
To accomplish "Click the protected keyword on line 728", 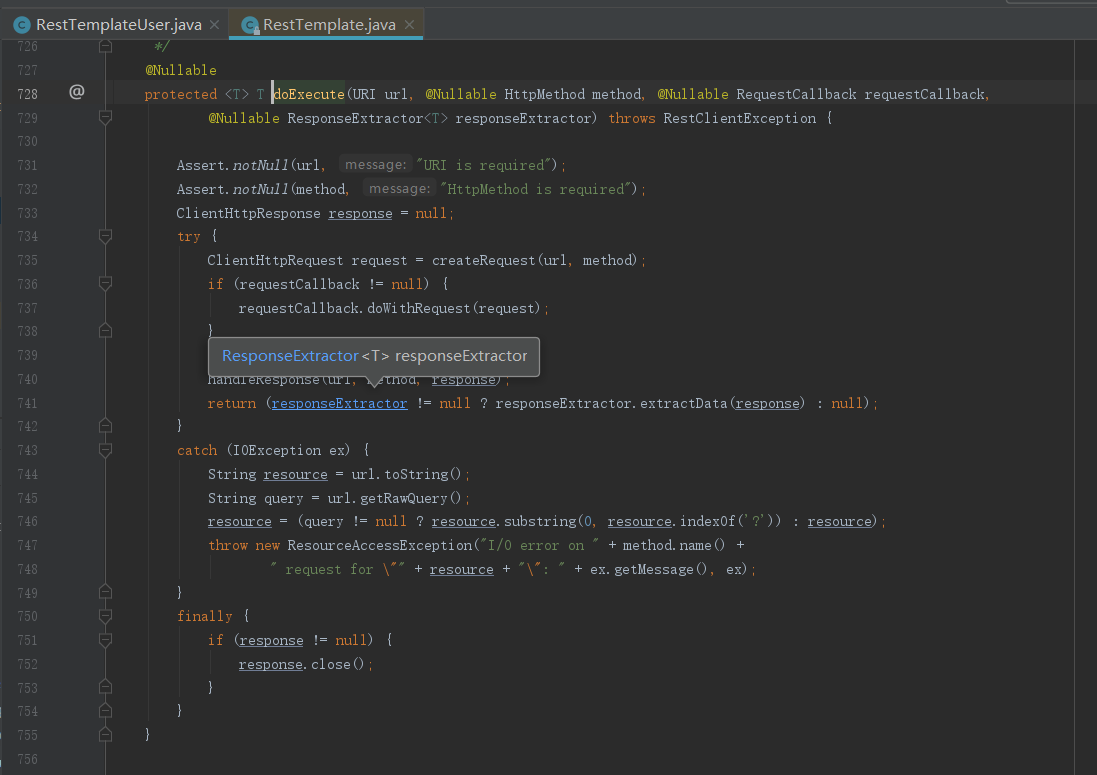I will (x=181, y=94).
